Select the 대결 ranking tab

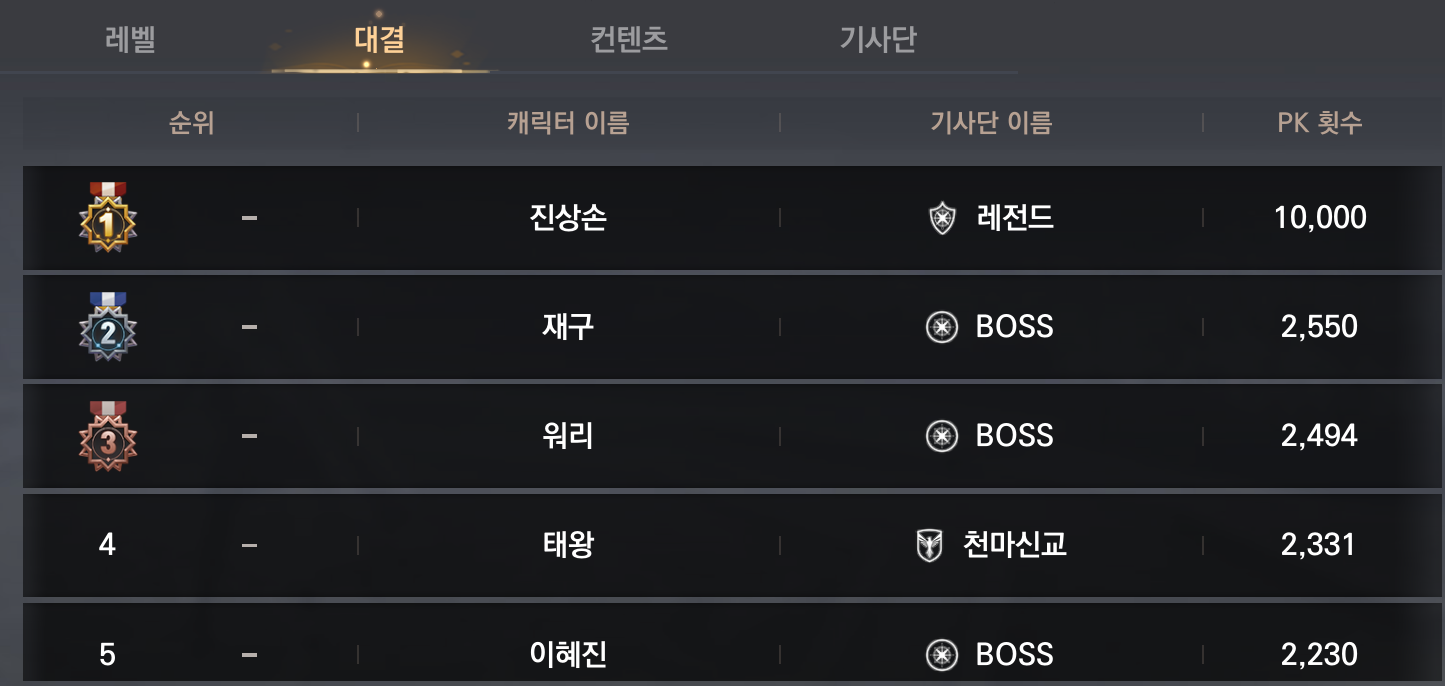coord(380,40)
